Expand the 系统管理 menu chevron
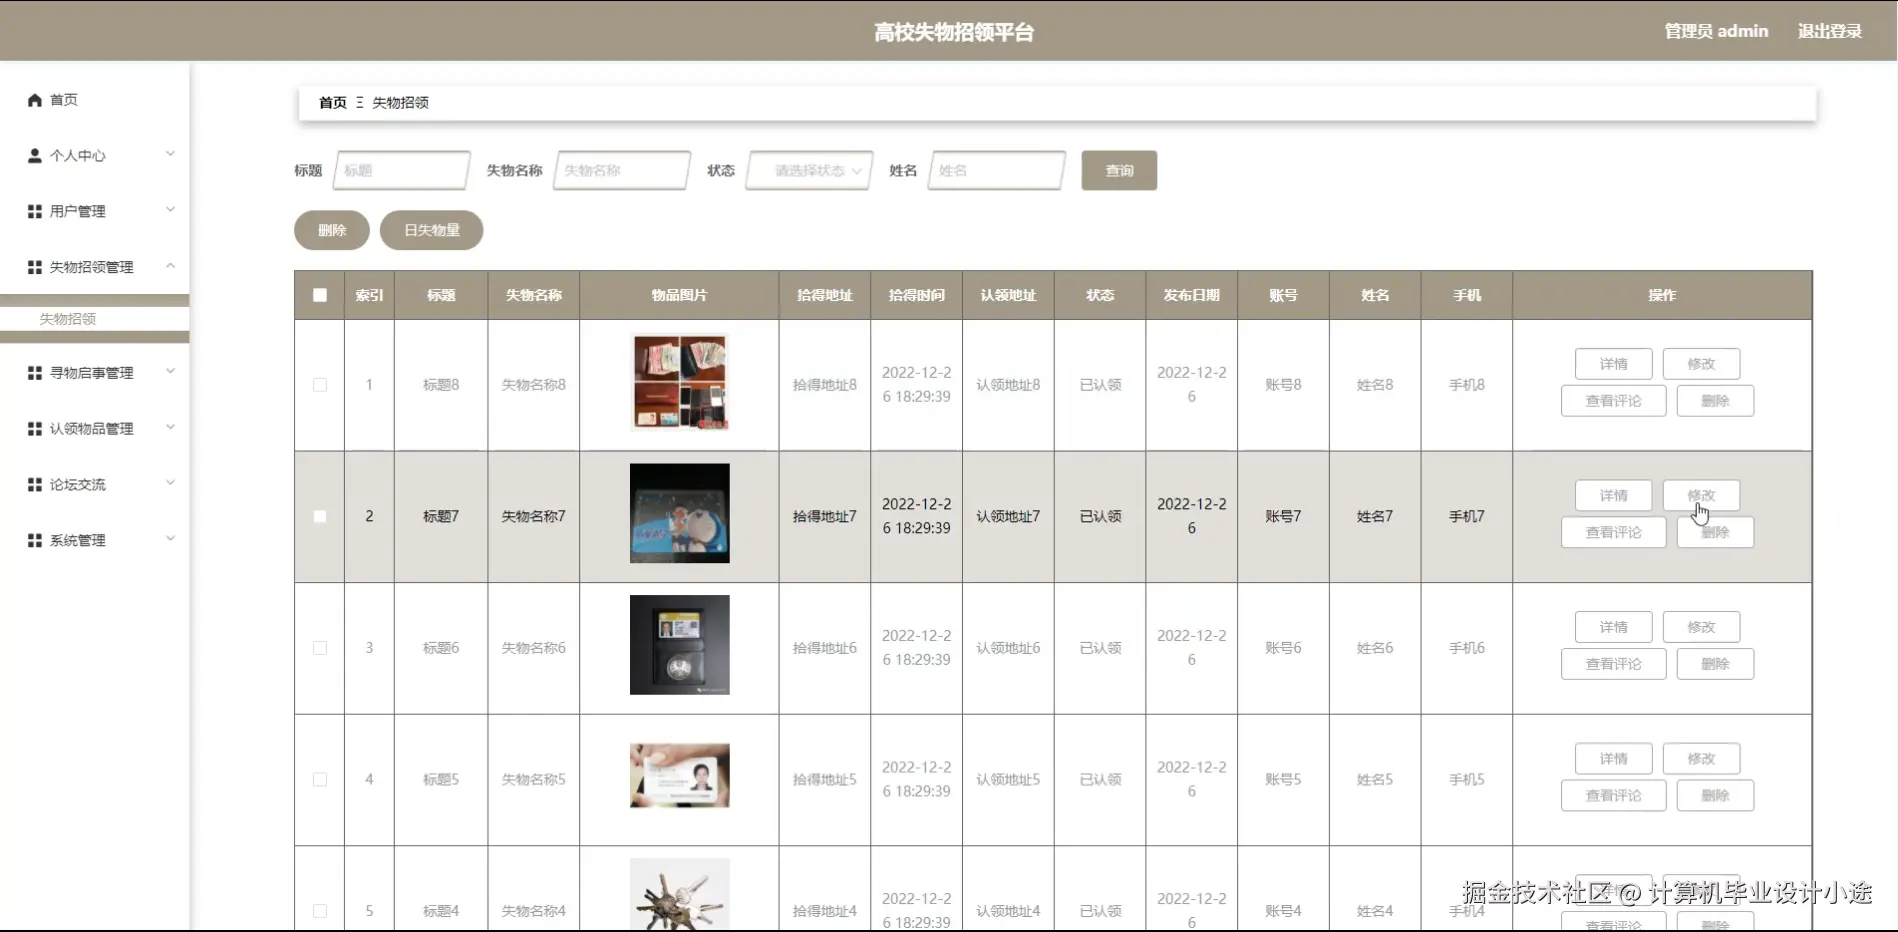This screenshot has height=932, width=1898. [x=170, y=539]
